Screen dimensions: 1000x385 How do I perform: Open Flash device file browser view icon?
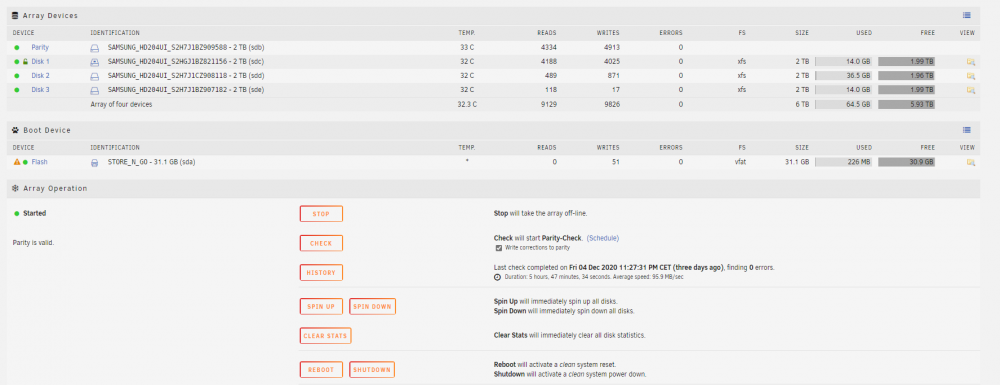[x=971, y=163]
